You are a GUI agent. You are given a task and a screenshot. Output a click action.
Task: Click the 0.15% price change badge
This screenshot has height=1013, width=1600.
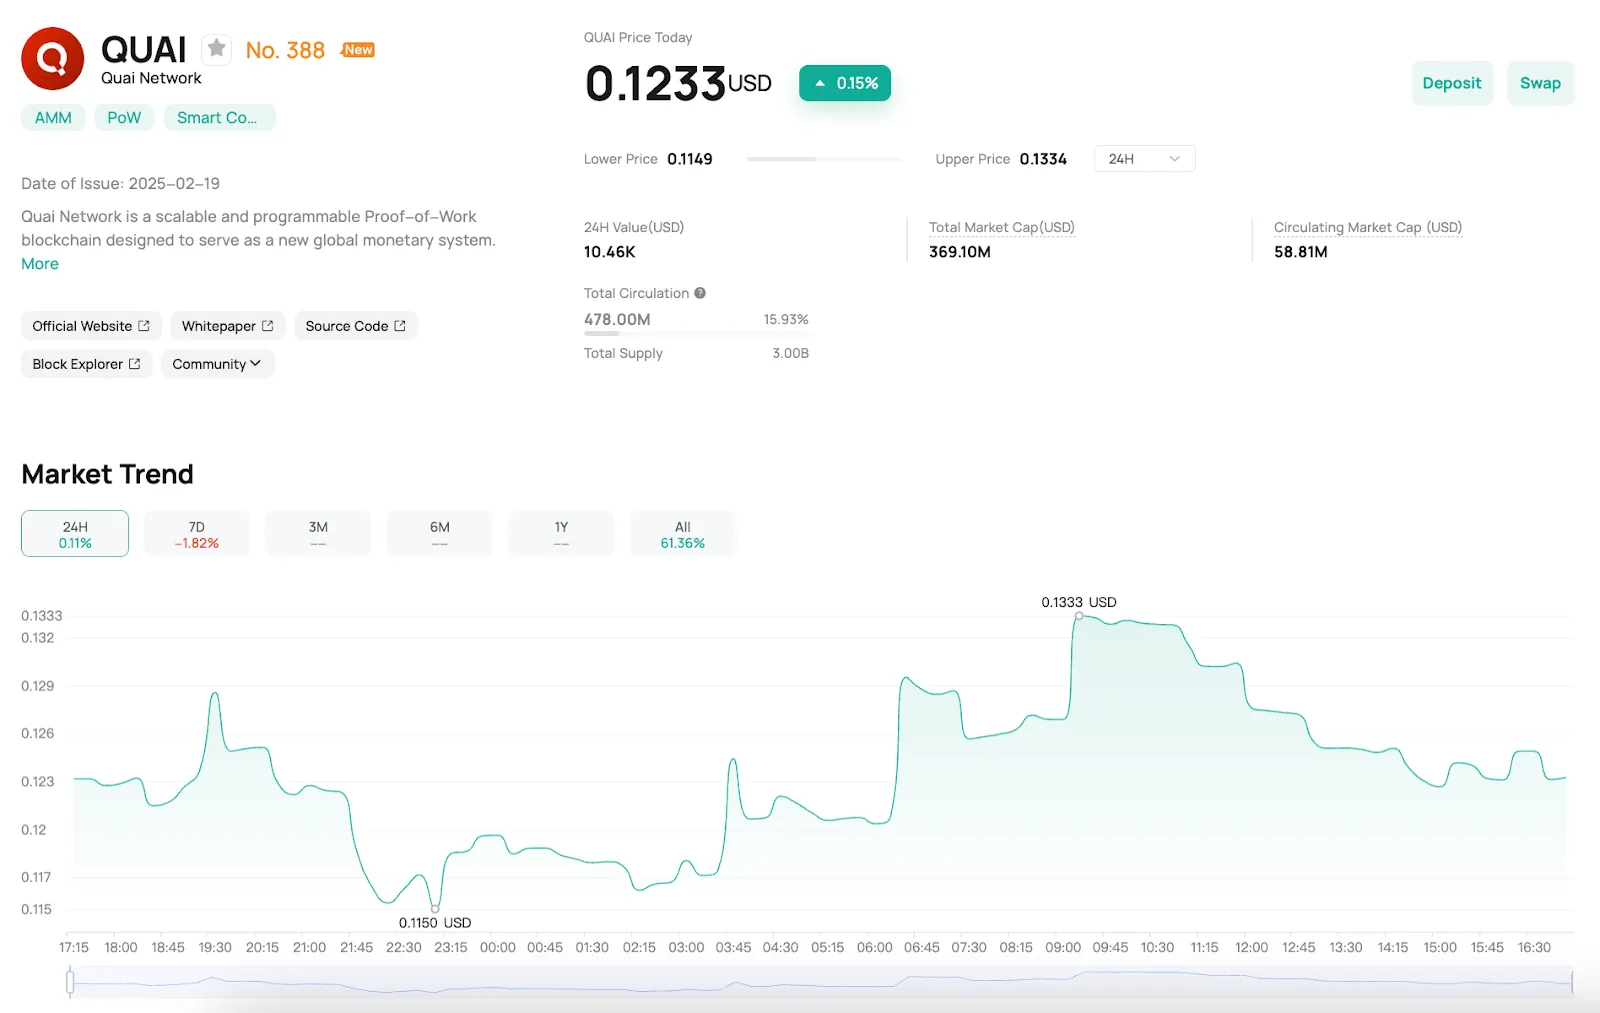845,83
